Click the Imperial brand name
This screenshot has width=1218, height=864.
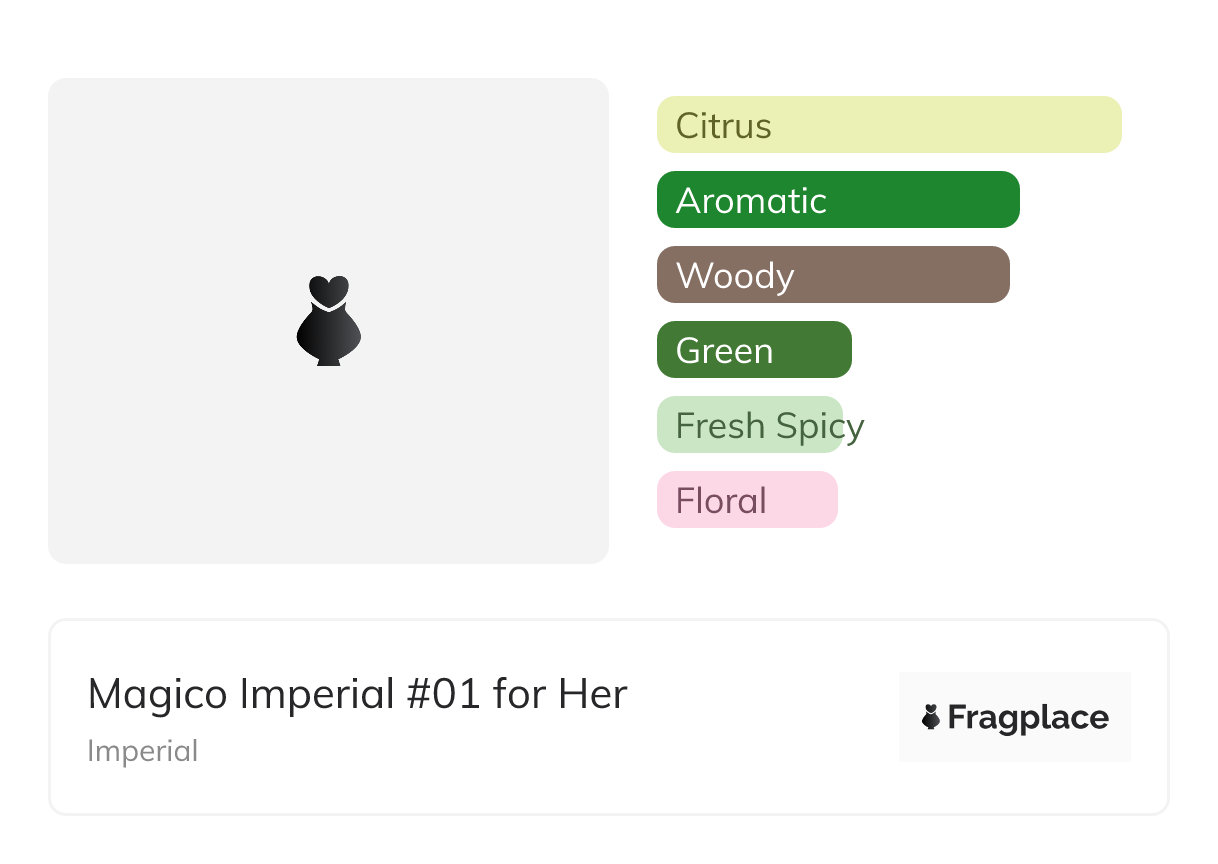click(x=142, y=751)
